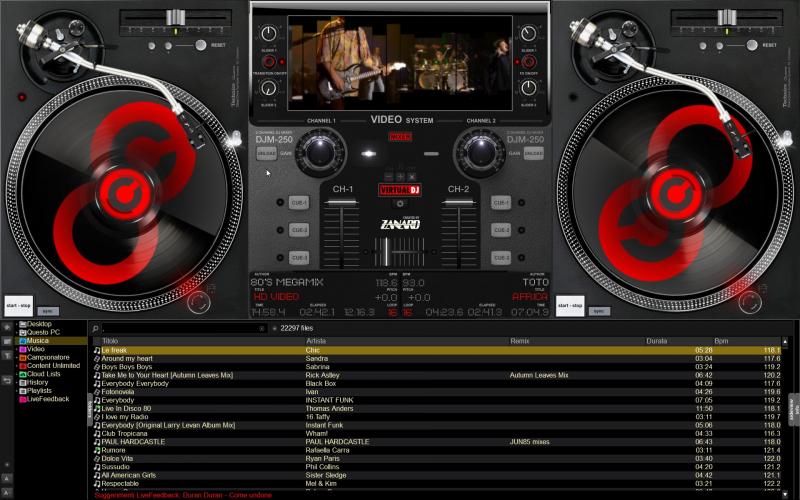Select the LiveFeedback folder icon

(x=25, y=399)
